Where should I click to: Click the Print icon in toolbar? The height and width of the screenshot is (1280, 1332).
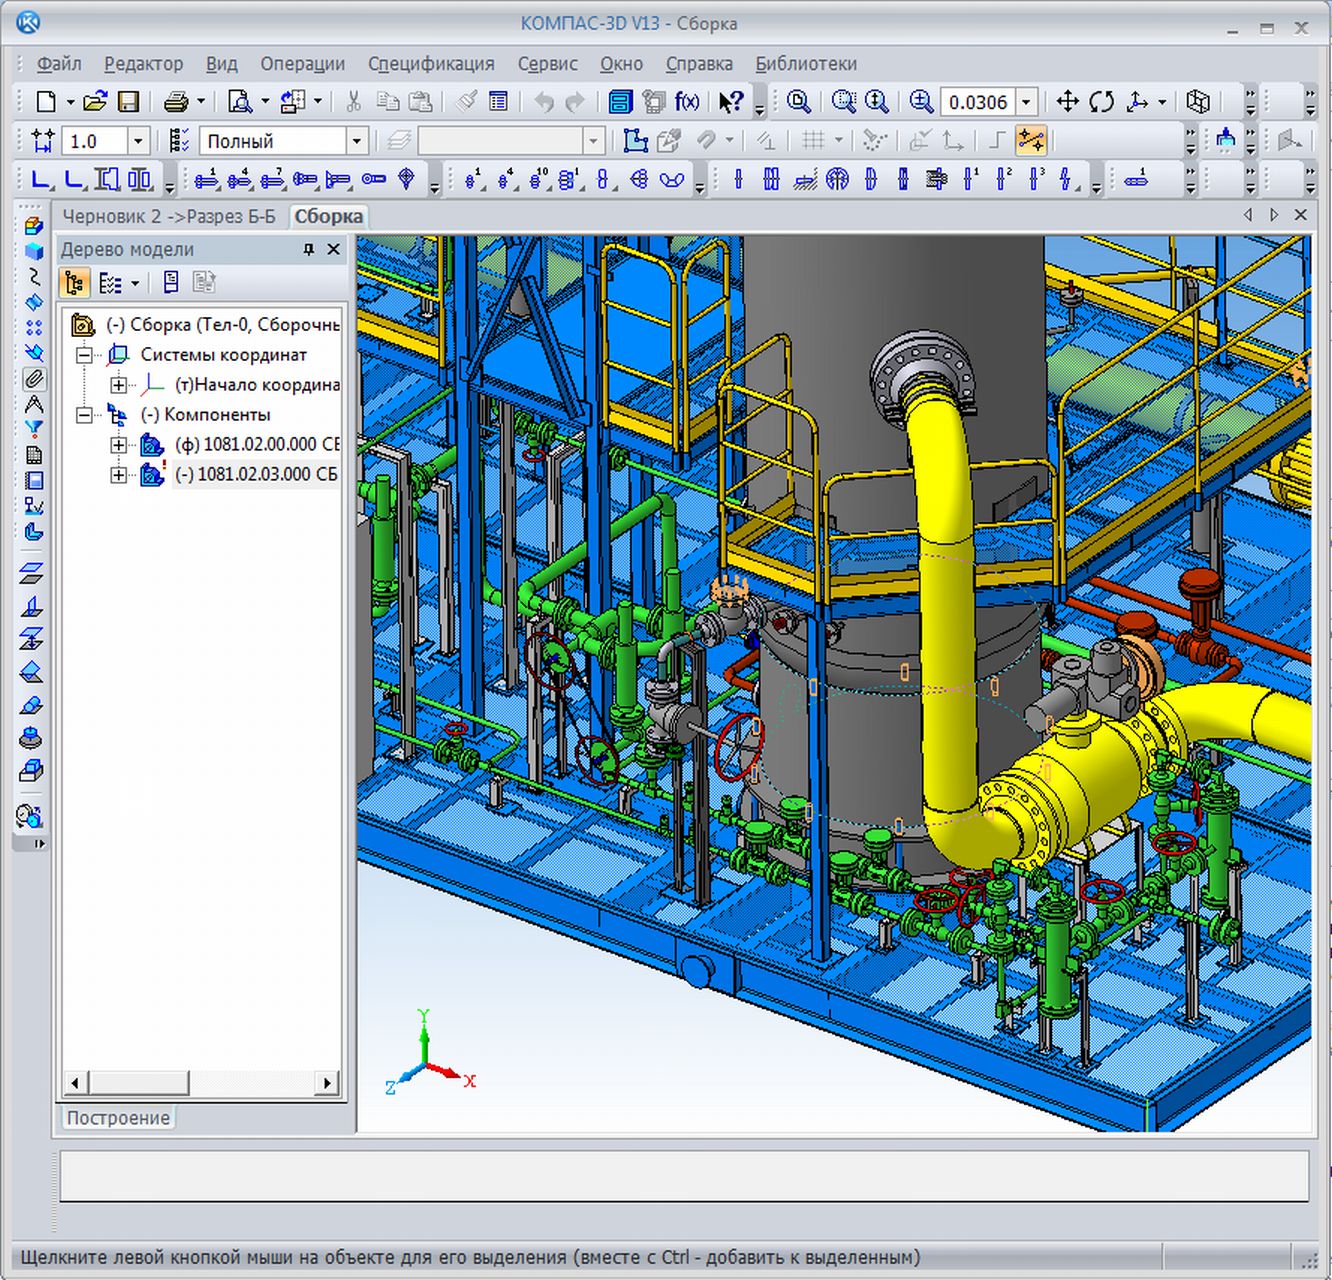176,102
